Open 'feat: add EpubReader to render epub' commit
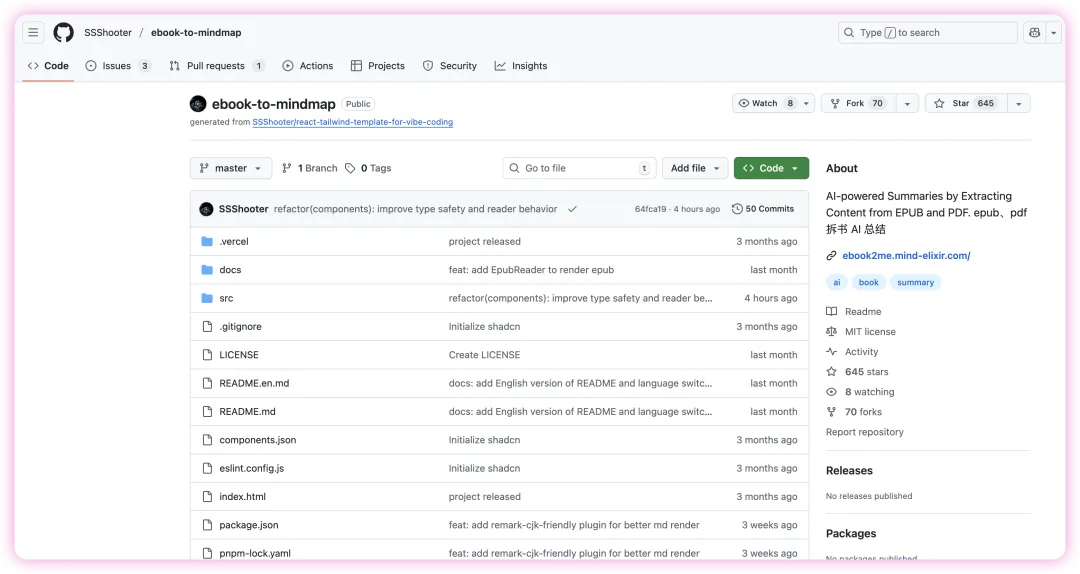Viewport: 1080px width, 574px height. [531, 269]
